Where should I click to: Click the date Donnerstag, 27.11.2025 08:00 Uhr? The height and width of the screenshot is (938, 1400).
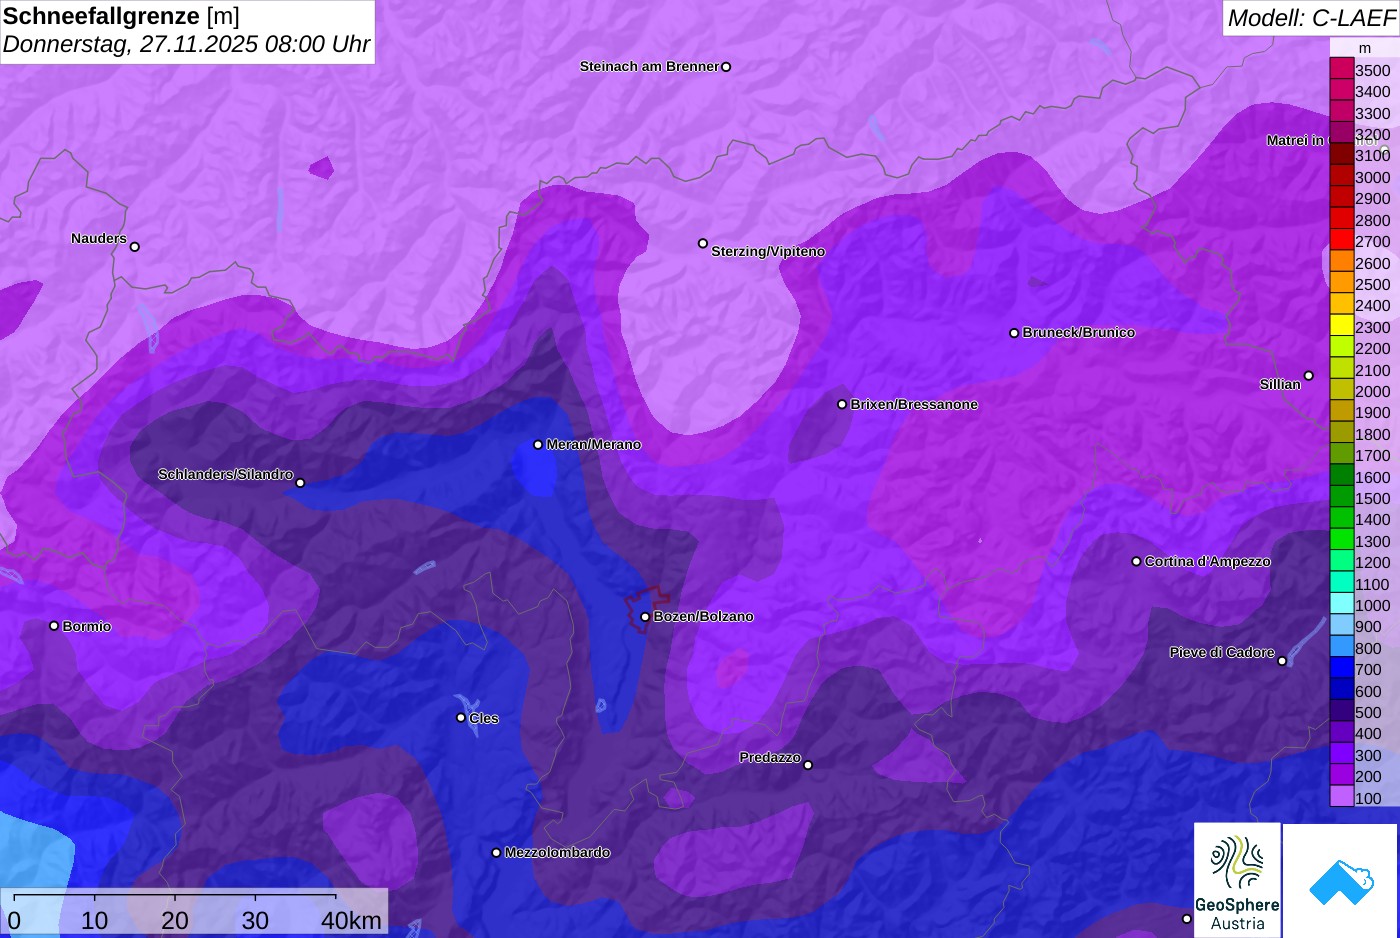187,45
